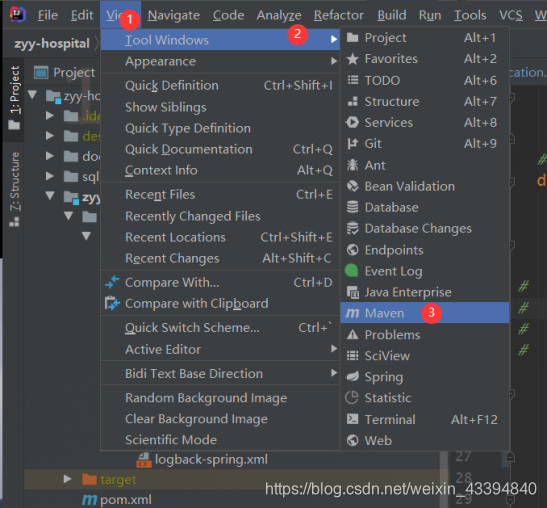This screenshot has height=508, width=547.
Task: Open the Tools menu
Action: pyautogui.click(x=470, y=15)
